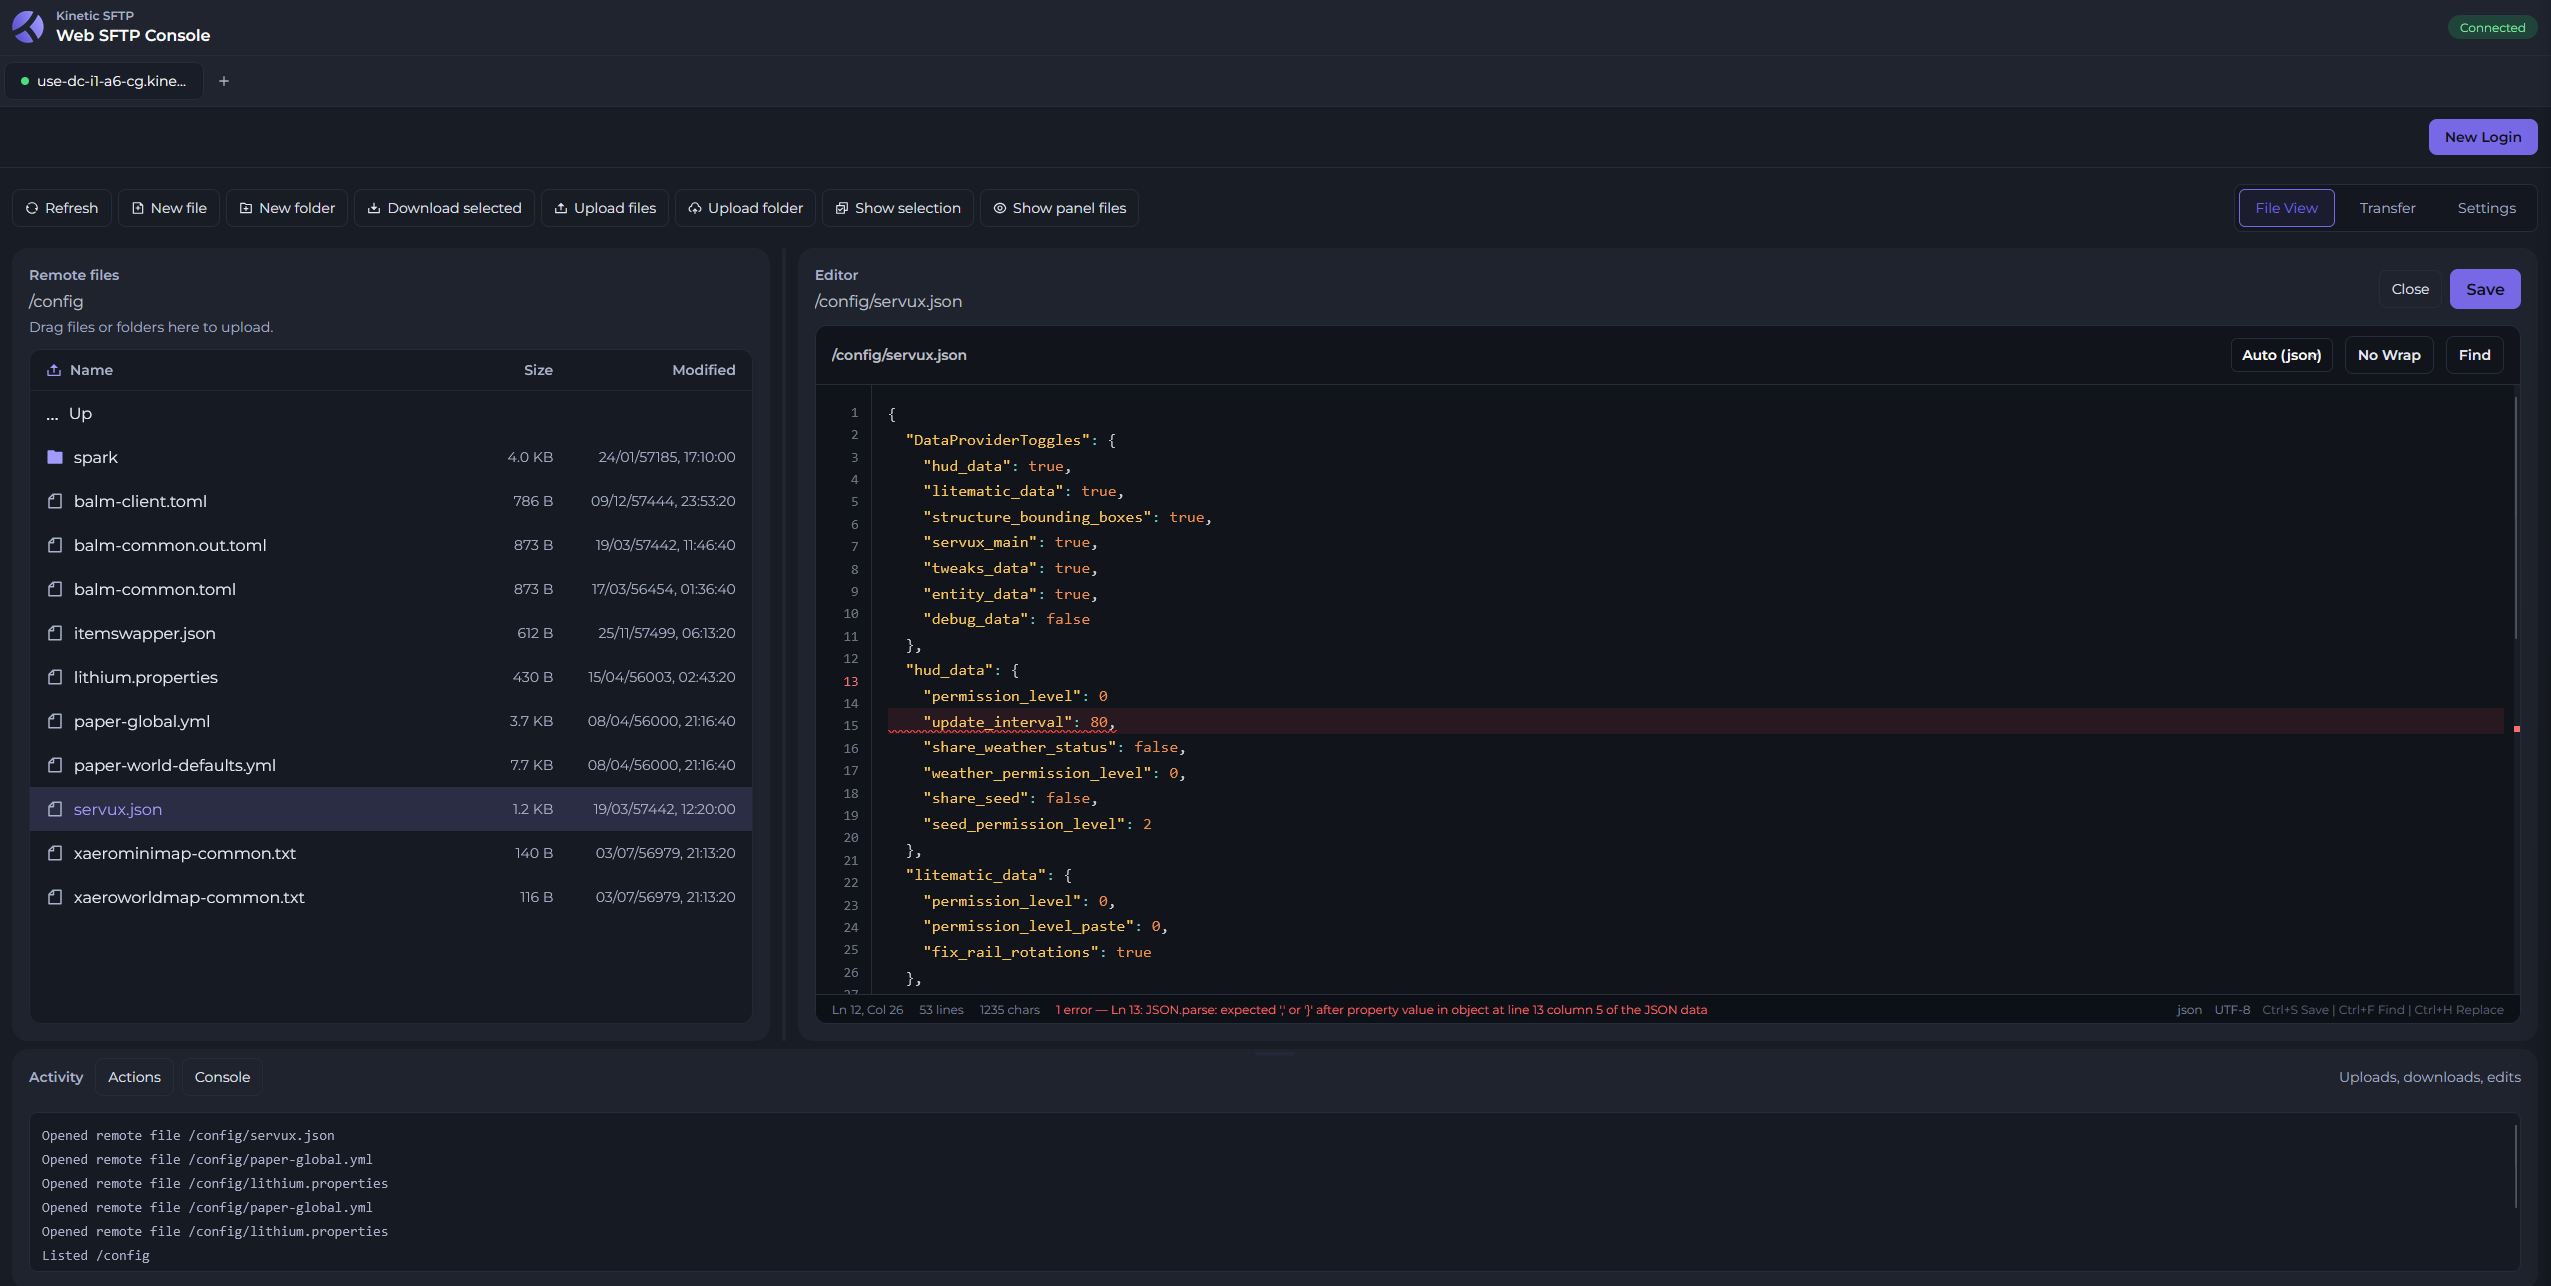Click the New Login button
This screenshot has width=2551, height=1286.
(2483, 137)
